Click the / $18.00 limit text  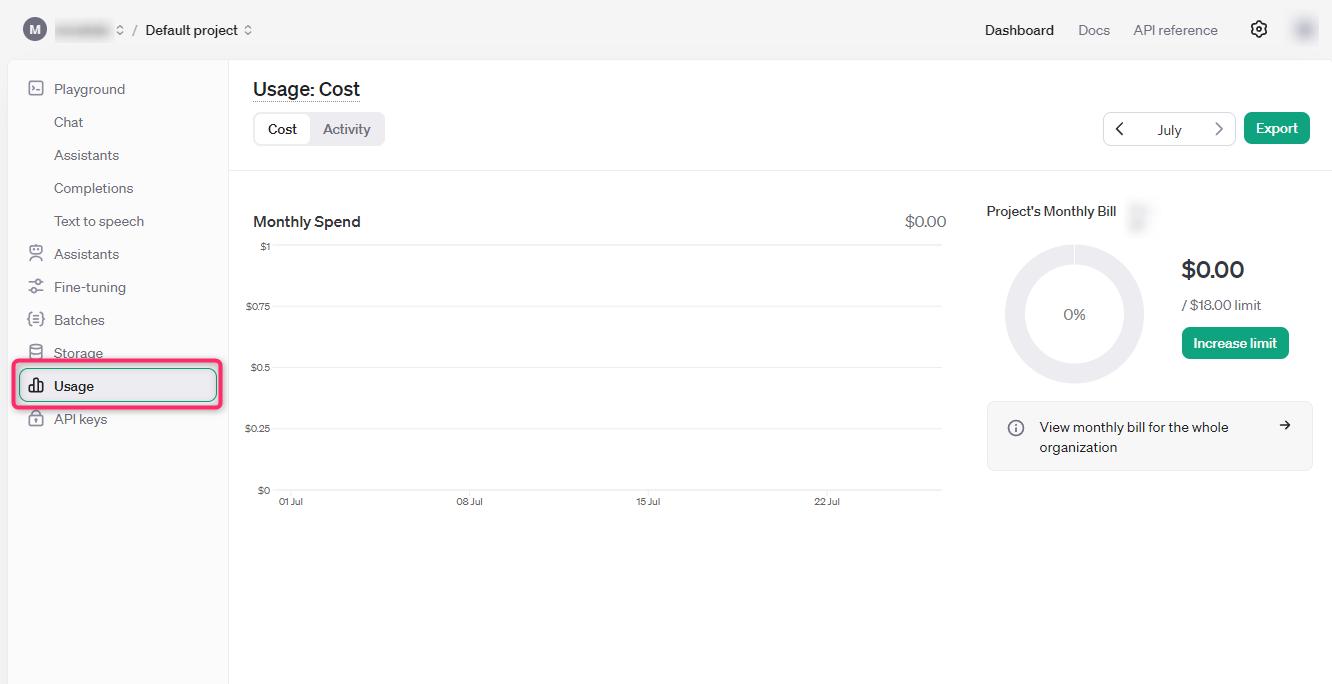coord(1222,305)
